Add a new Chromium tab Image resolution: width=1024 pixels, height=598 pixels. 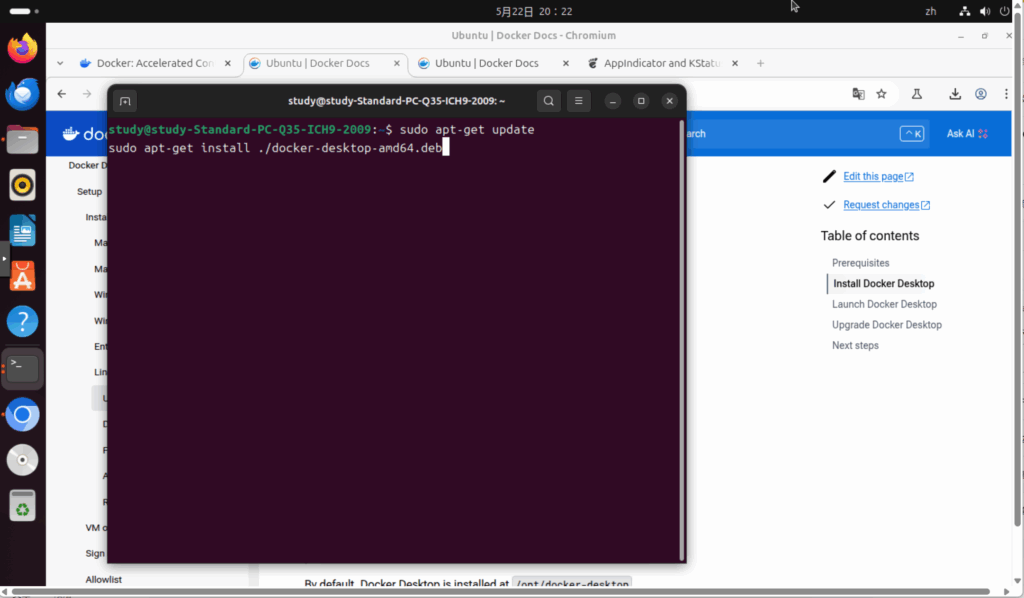[760, 63]
